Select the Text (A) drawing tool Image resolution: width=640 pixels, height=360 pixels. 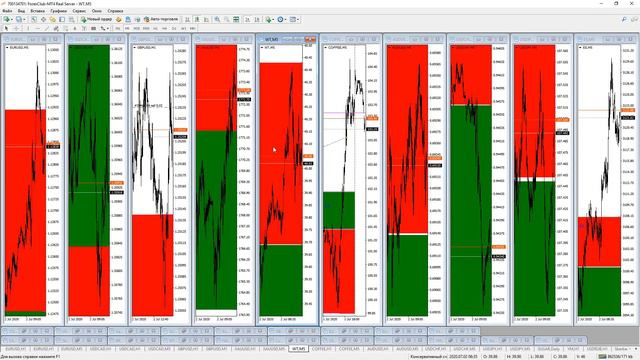click(x=75, y=28)
